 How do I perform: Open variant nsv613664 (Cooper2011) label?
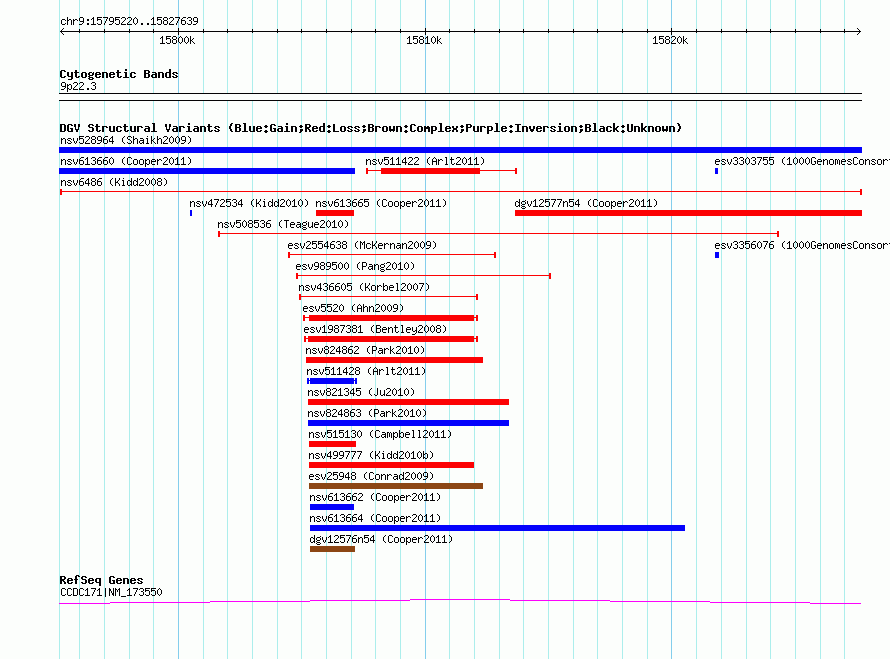point(375,518)
